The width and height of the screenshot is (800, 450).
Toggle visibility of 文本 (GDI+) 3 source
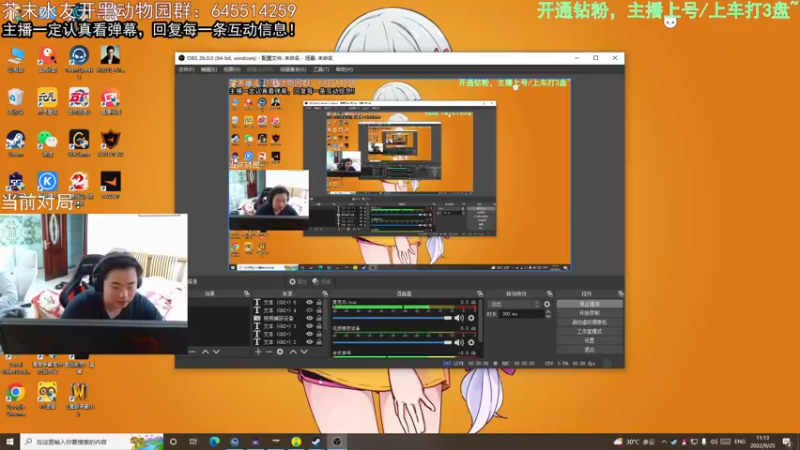(x=309, y=326)
